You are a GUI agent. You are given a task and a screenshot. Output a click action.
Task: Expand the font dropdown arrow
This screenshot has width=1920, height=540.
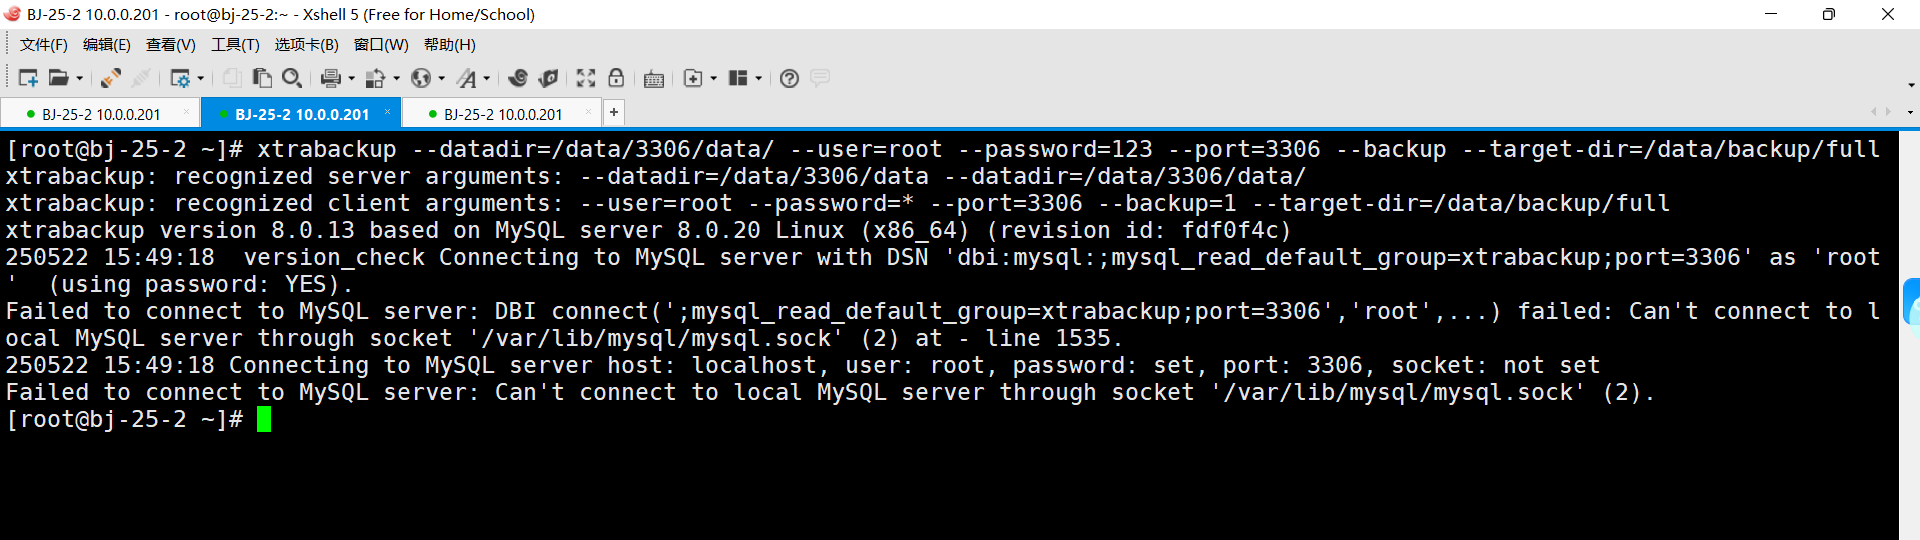click(x=487, y=78)
